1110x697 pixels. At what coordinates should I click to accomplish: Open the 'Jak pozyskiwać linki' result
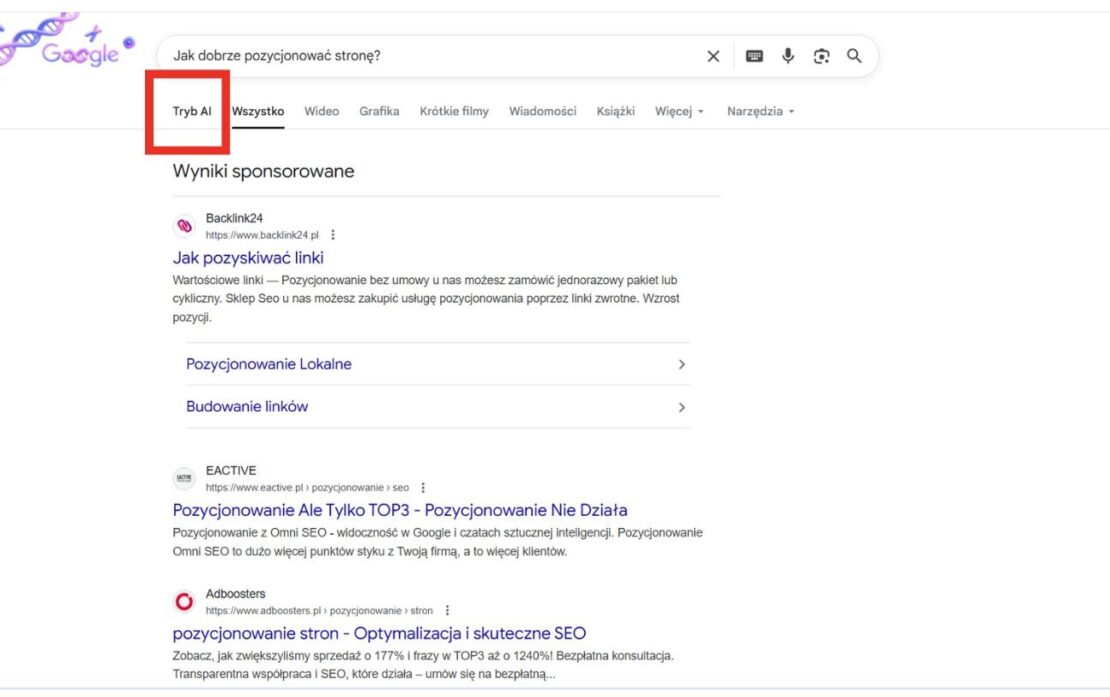[248, 258]
